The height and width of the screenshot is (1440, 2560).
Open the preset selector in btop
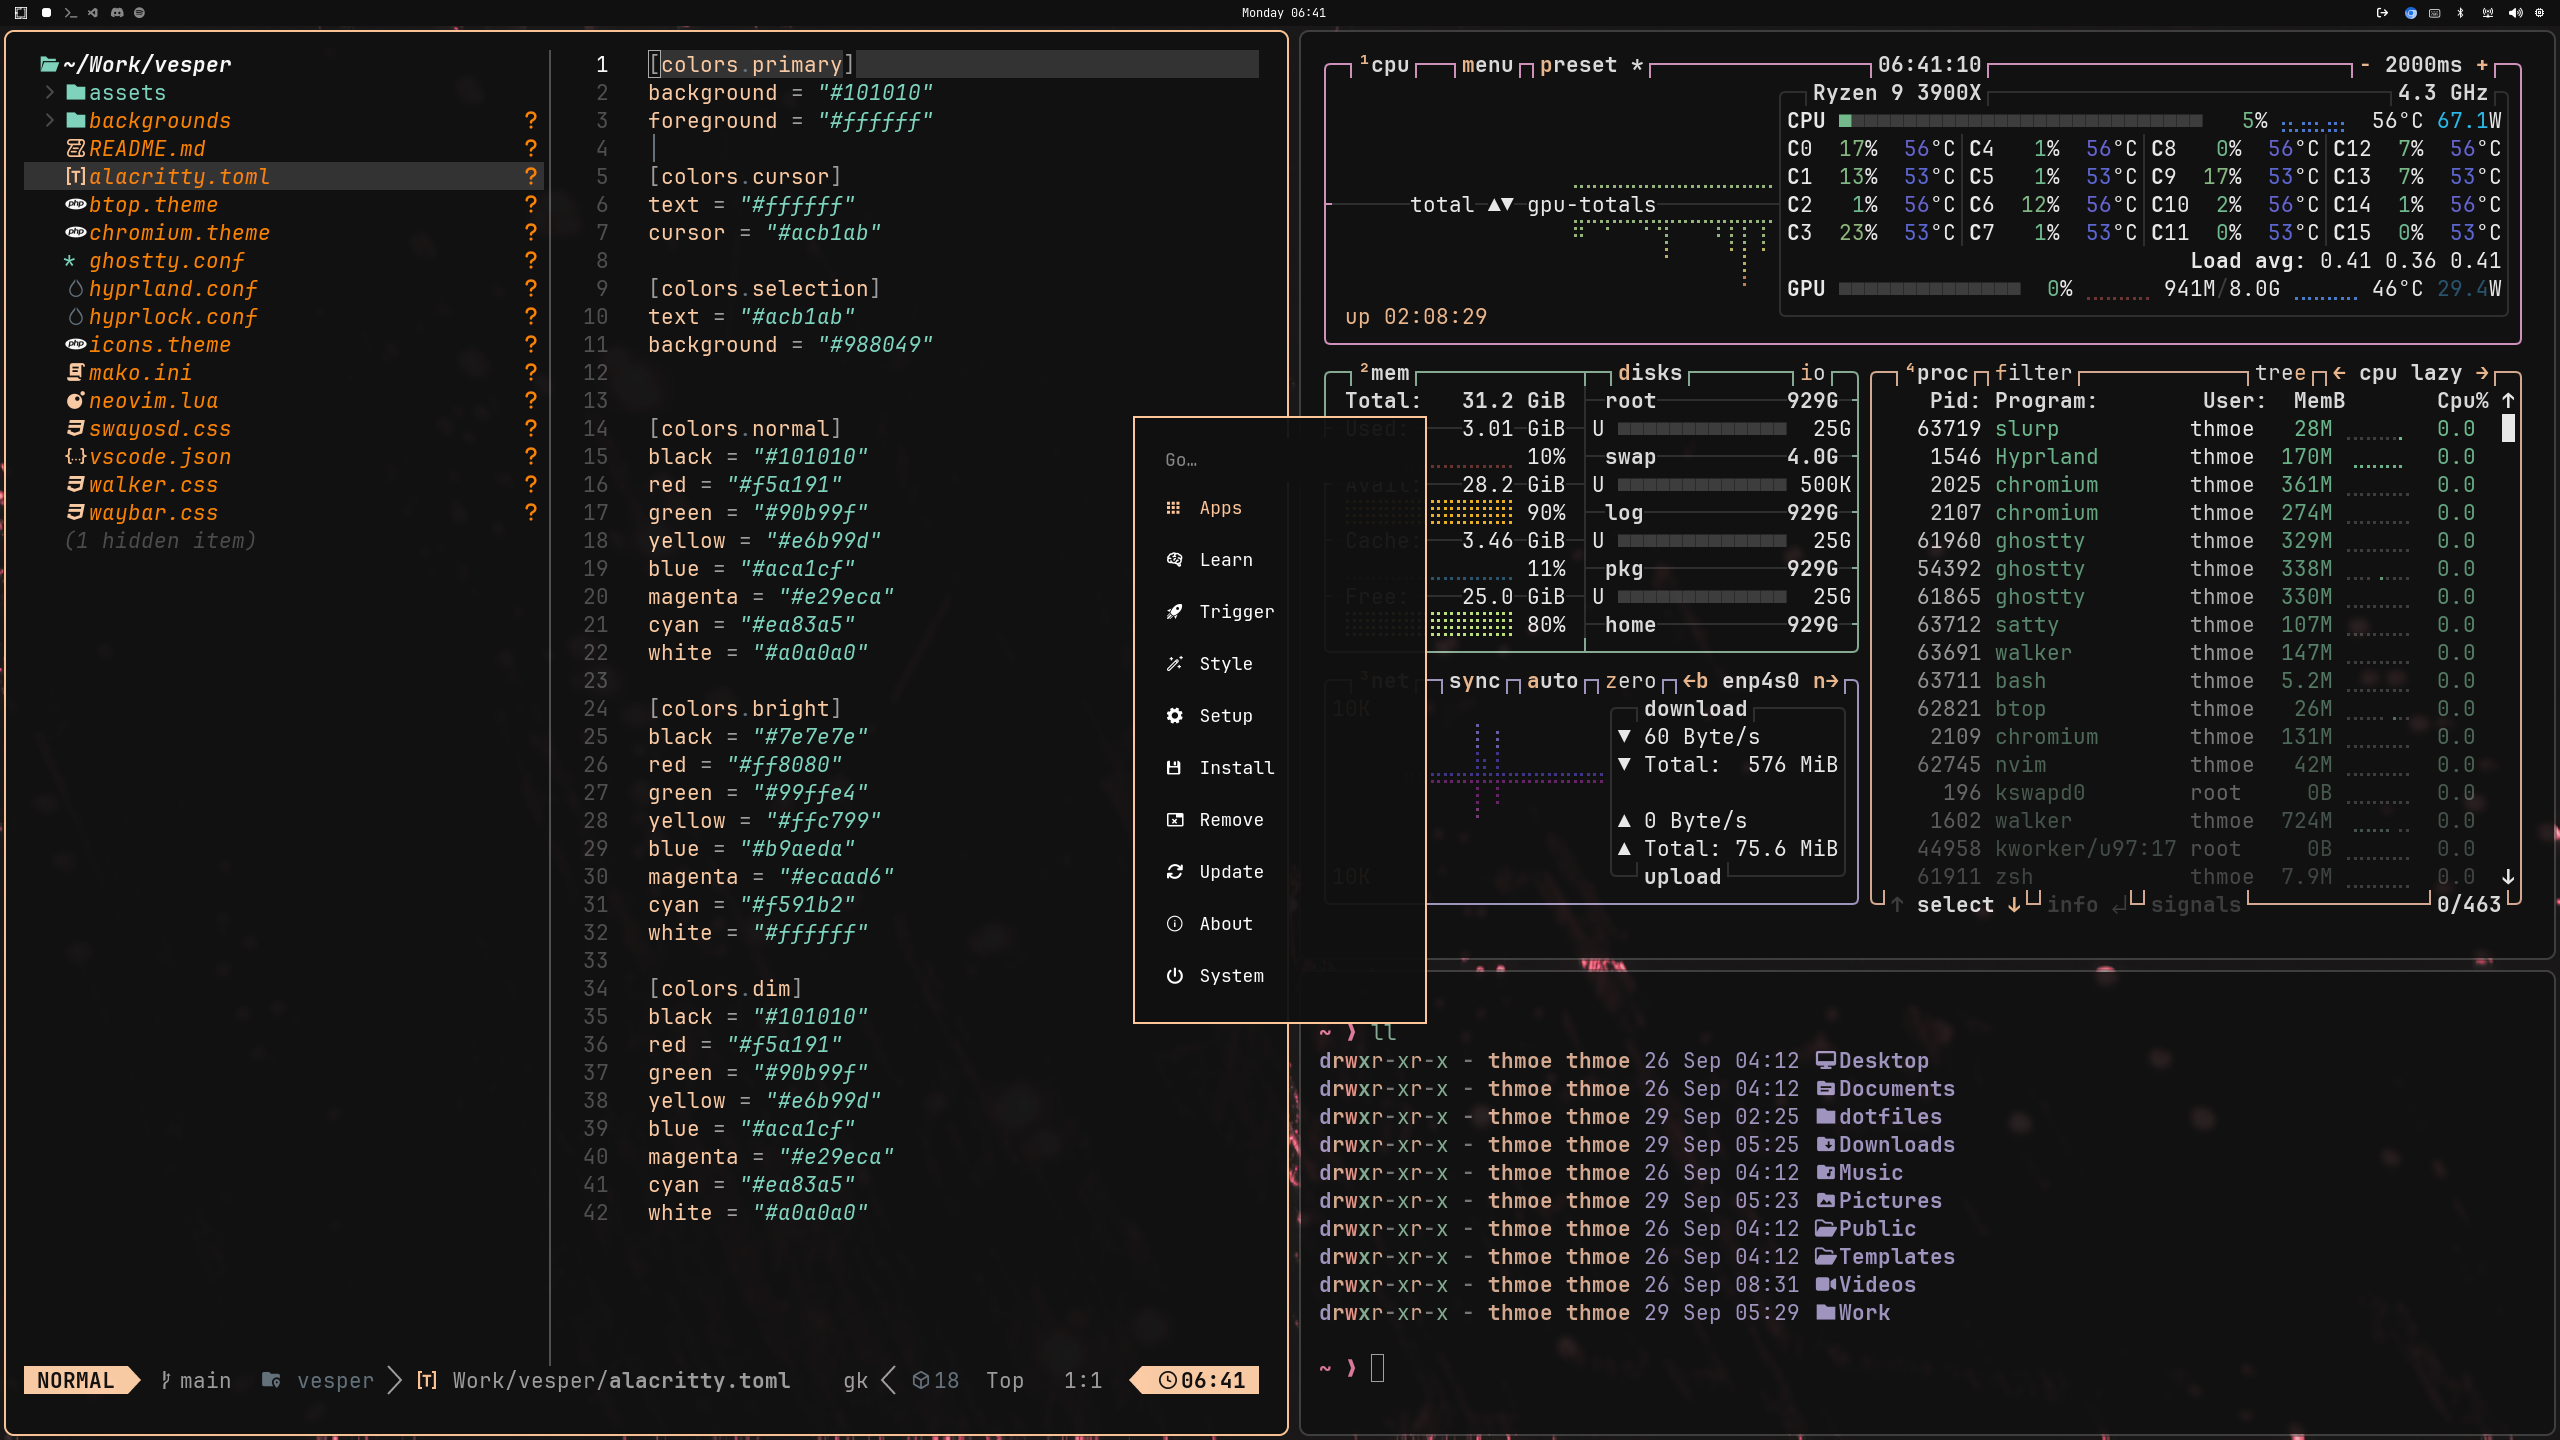click(x=1578, y=65)
